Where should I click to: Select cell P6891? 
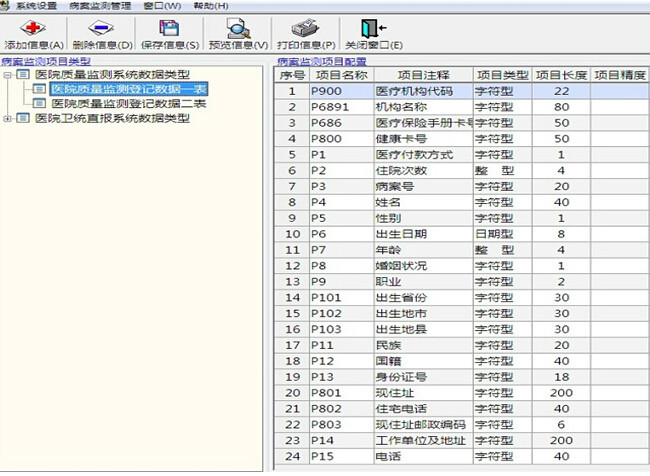click(342, 107)
